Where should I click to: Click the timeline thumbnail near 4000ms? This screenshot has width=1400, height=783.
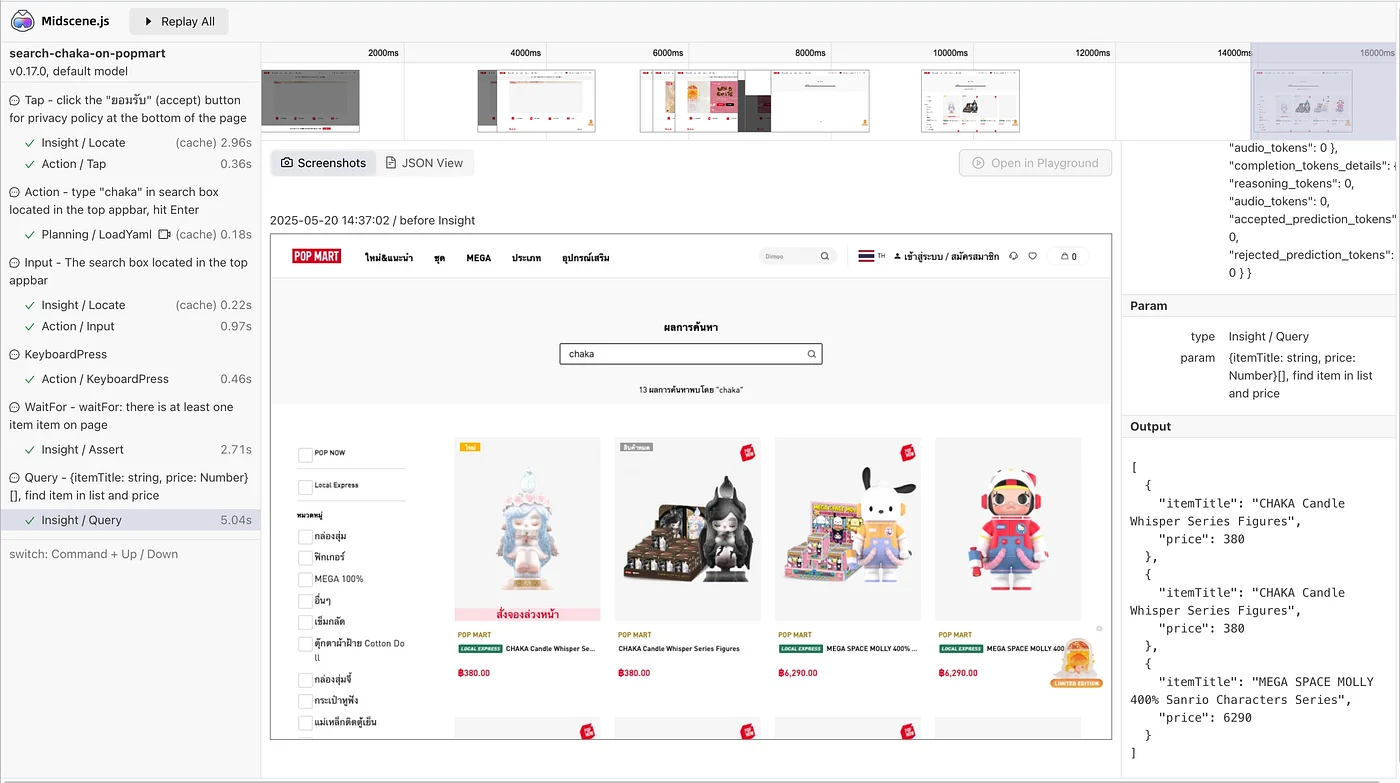(536, 100)
